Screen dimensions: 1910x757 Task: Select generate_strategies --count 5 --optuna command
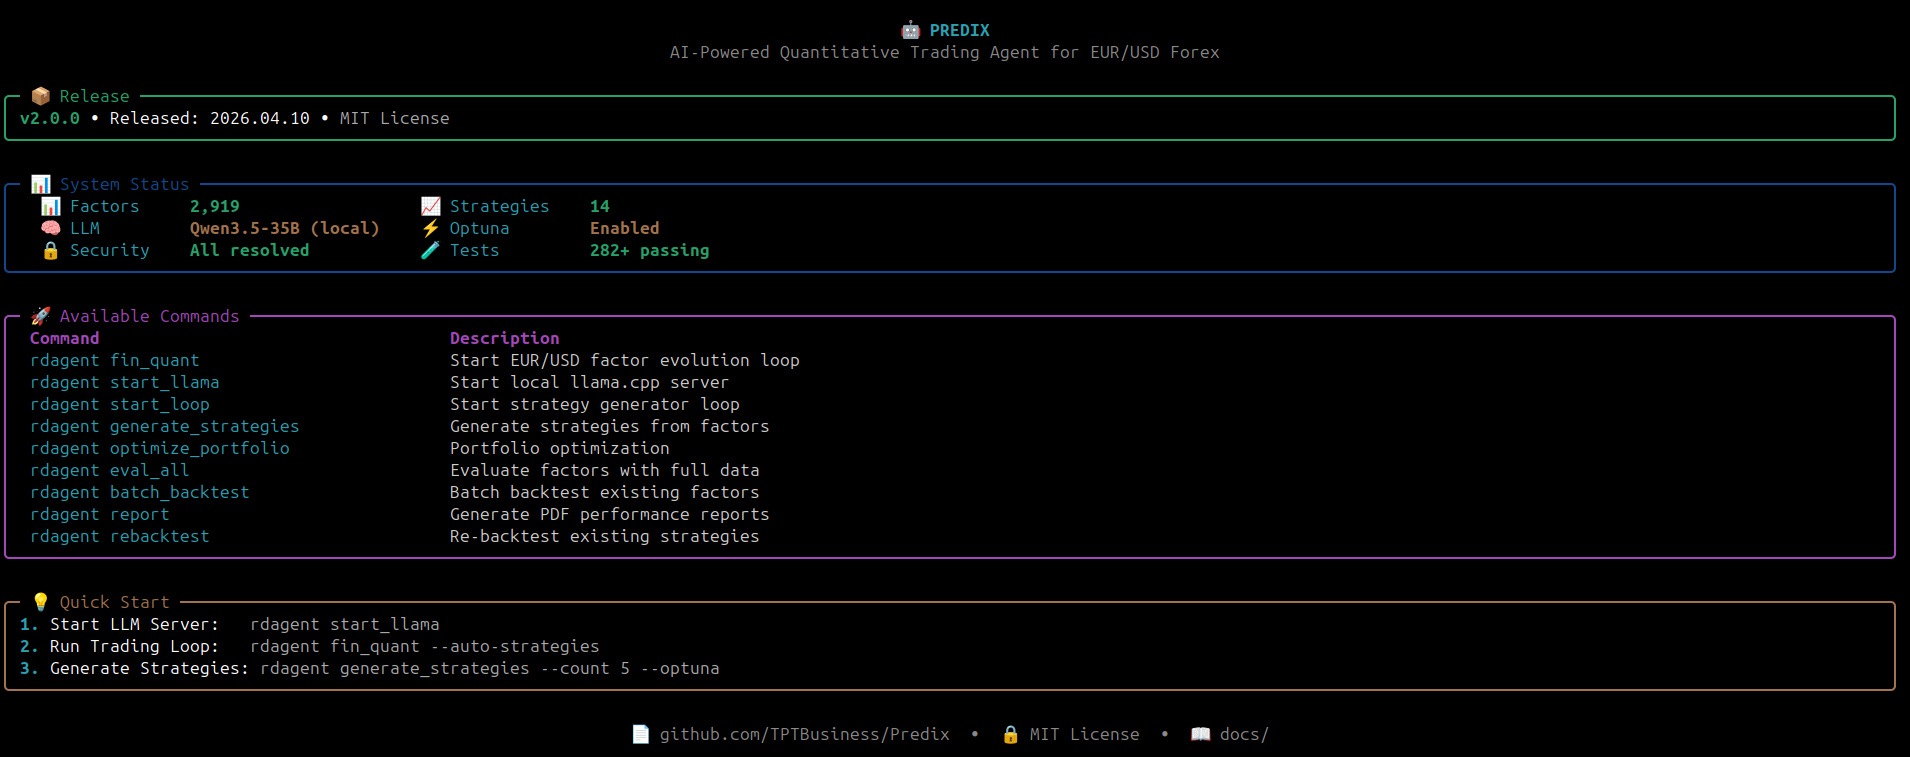(x=490, y=668)
